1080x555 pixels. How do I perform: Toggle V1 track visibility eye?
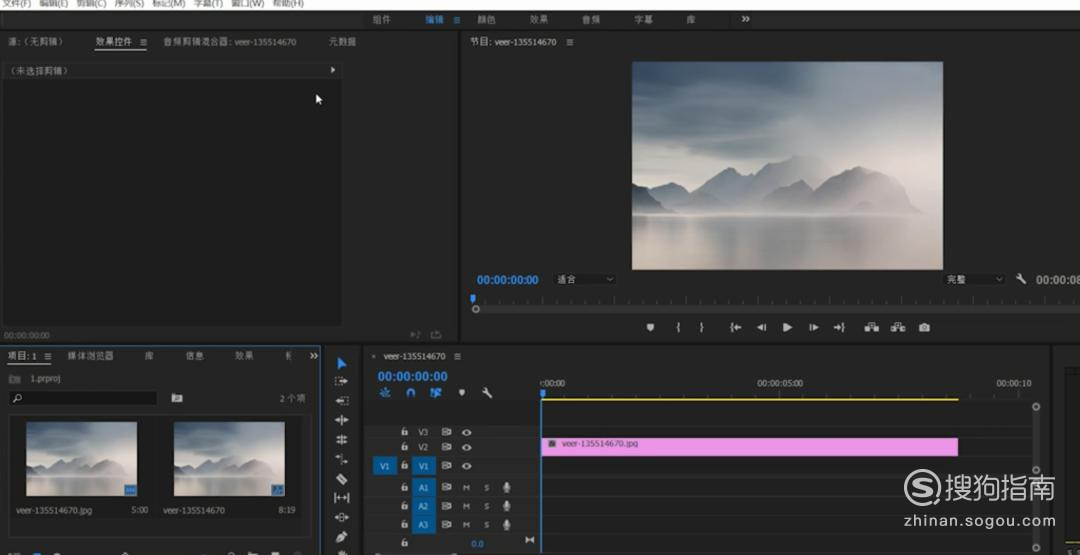(x=466, y=466)
